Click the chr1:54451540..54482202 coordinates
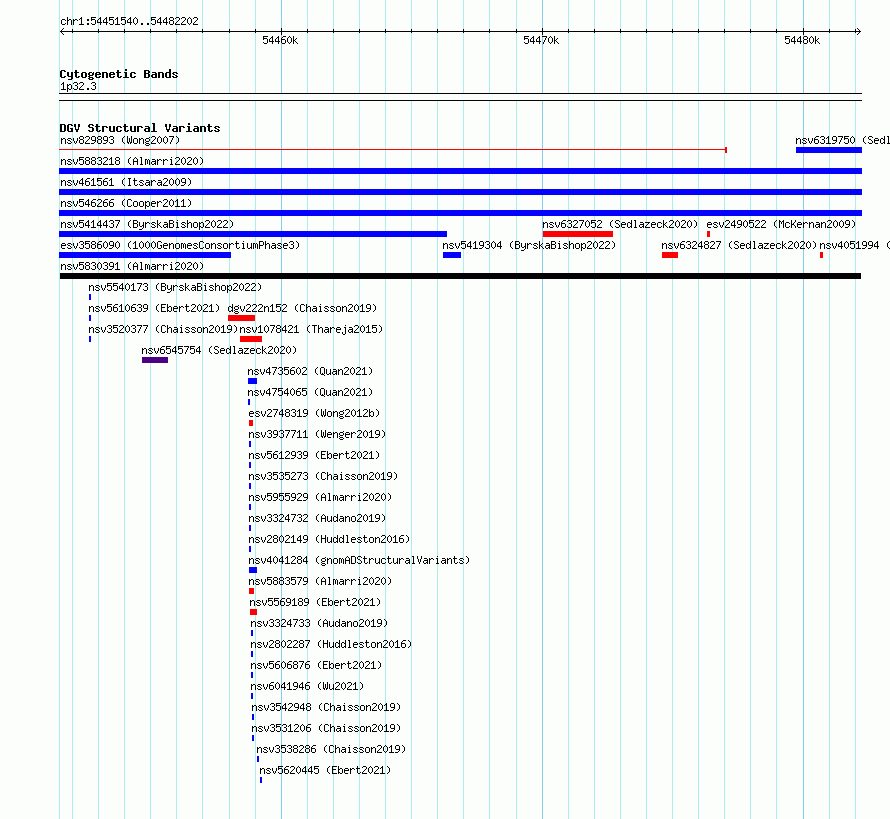 click(x=129, y=21)
